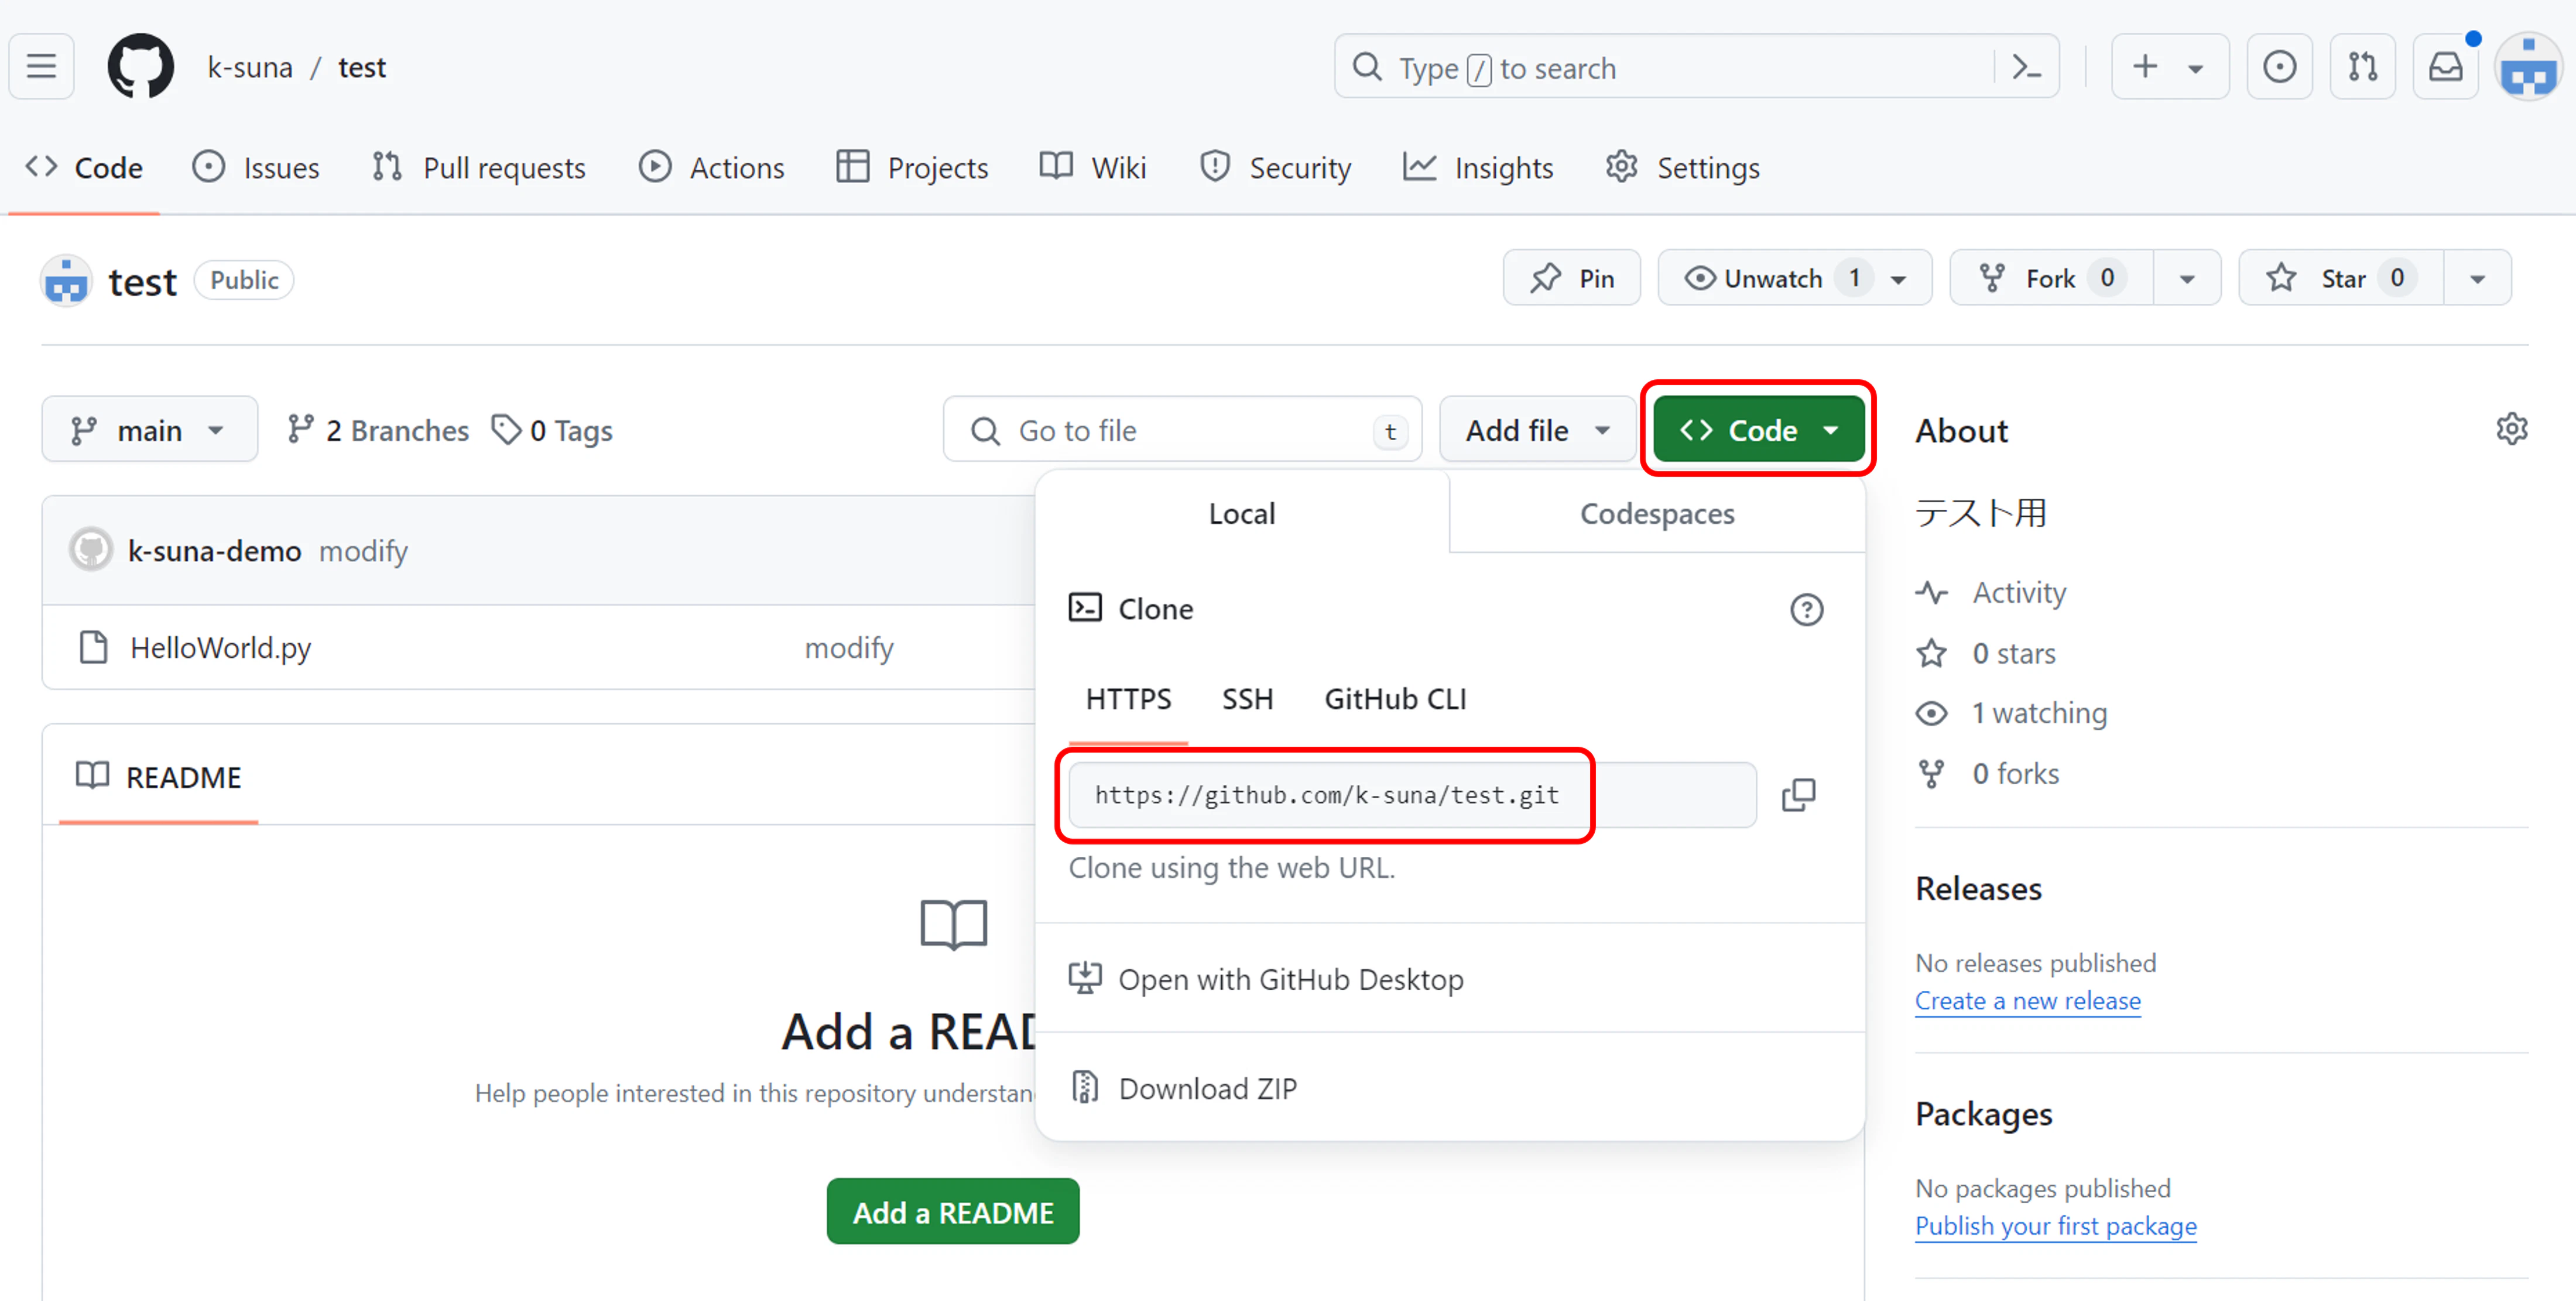
Task: Focus the Type / to search field
Action: coord(1696,67)
